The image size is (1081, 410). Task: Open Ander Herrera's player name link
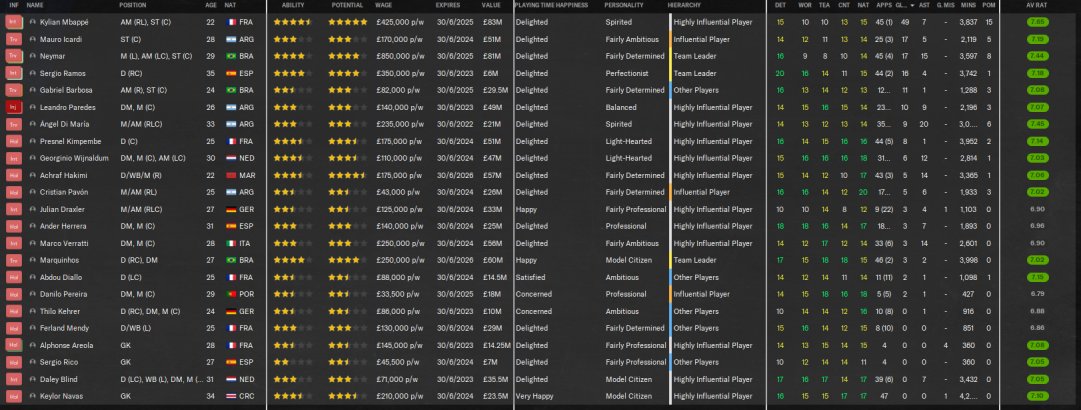coord(63,226)
